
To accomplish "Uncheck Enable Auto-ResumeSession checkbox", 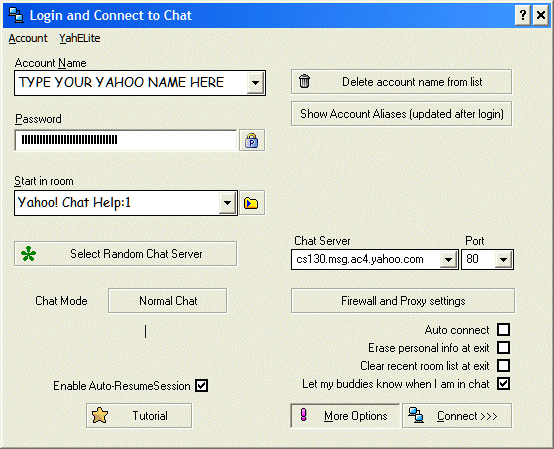I will pos(202,385).
